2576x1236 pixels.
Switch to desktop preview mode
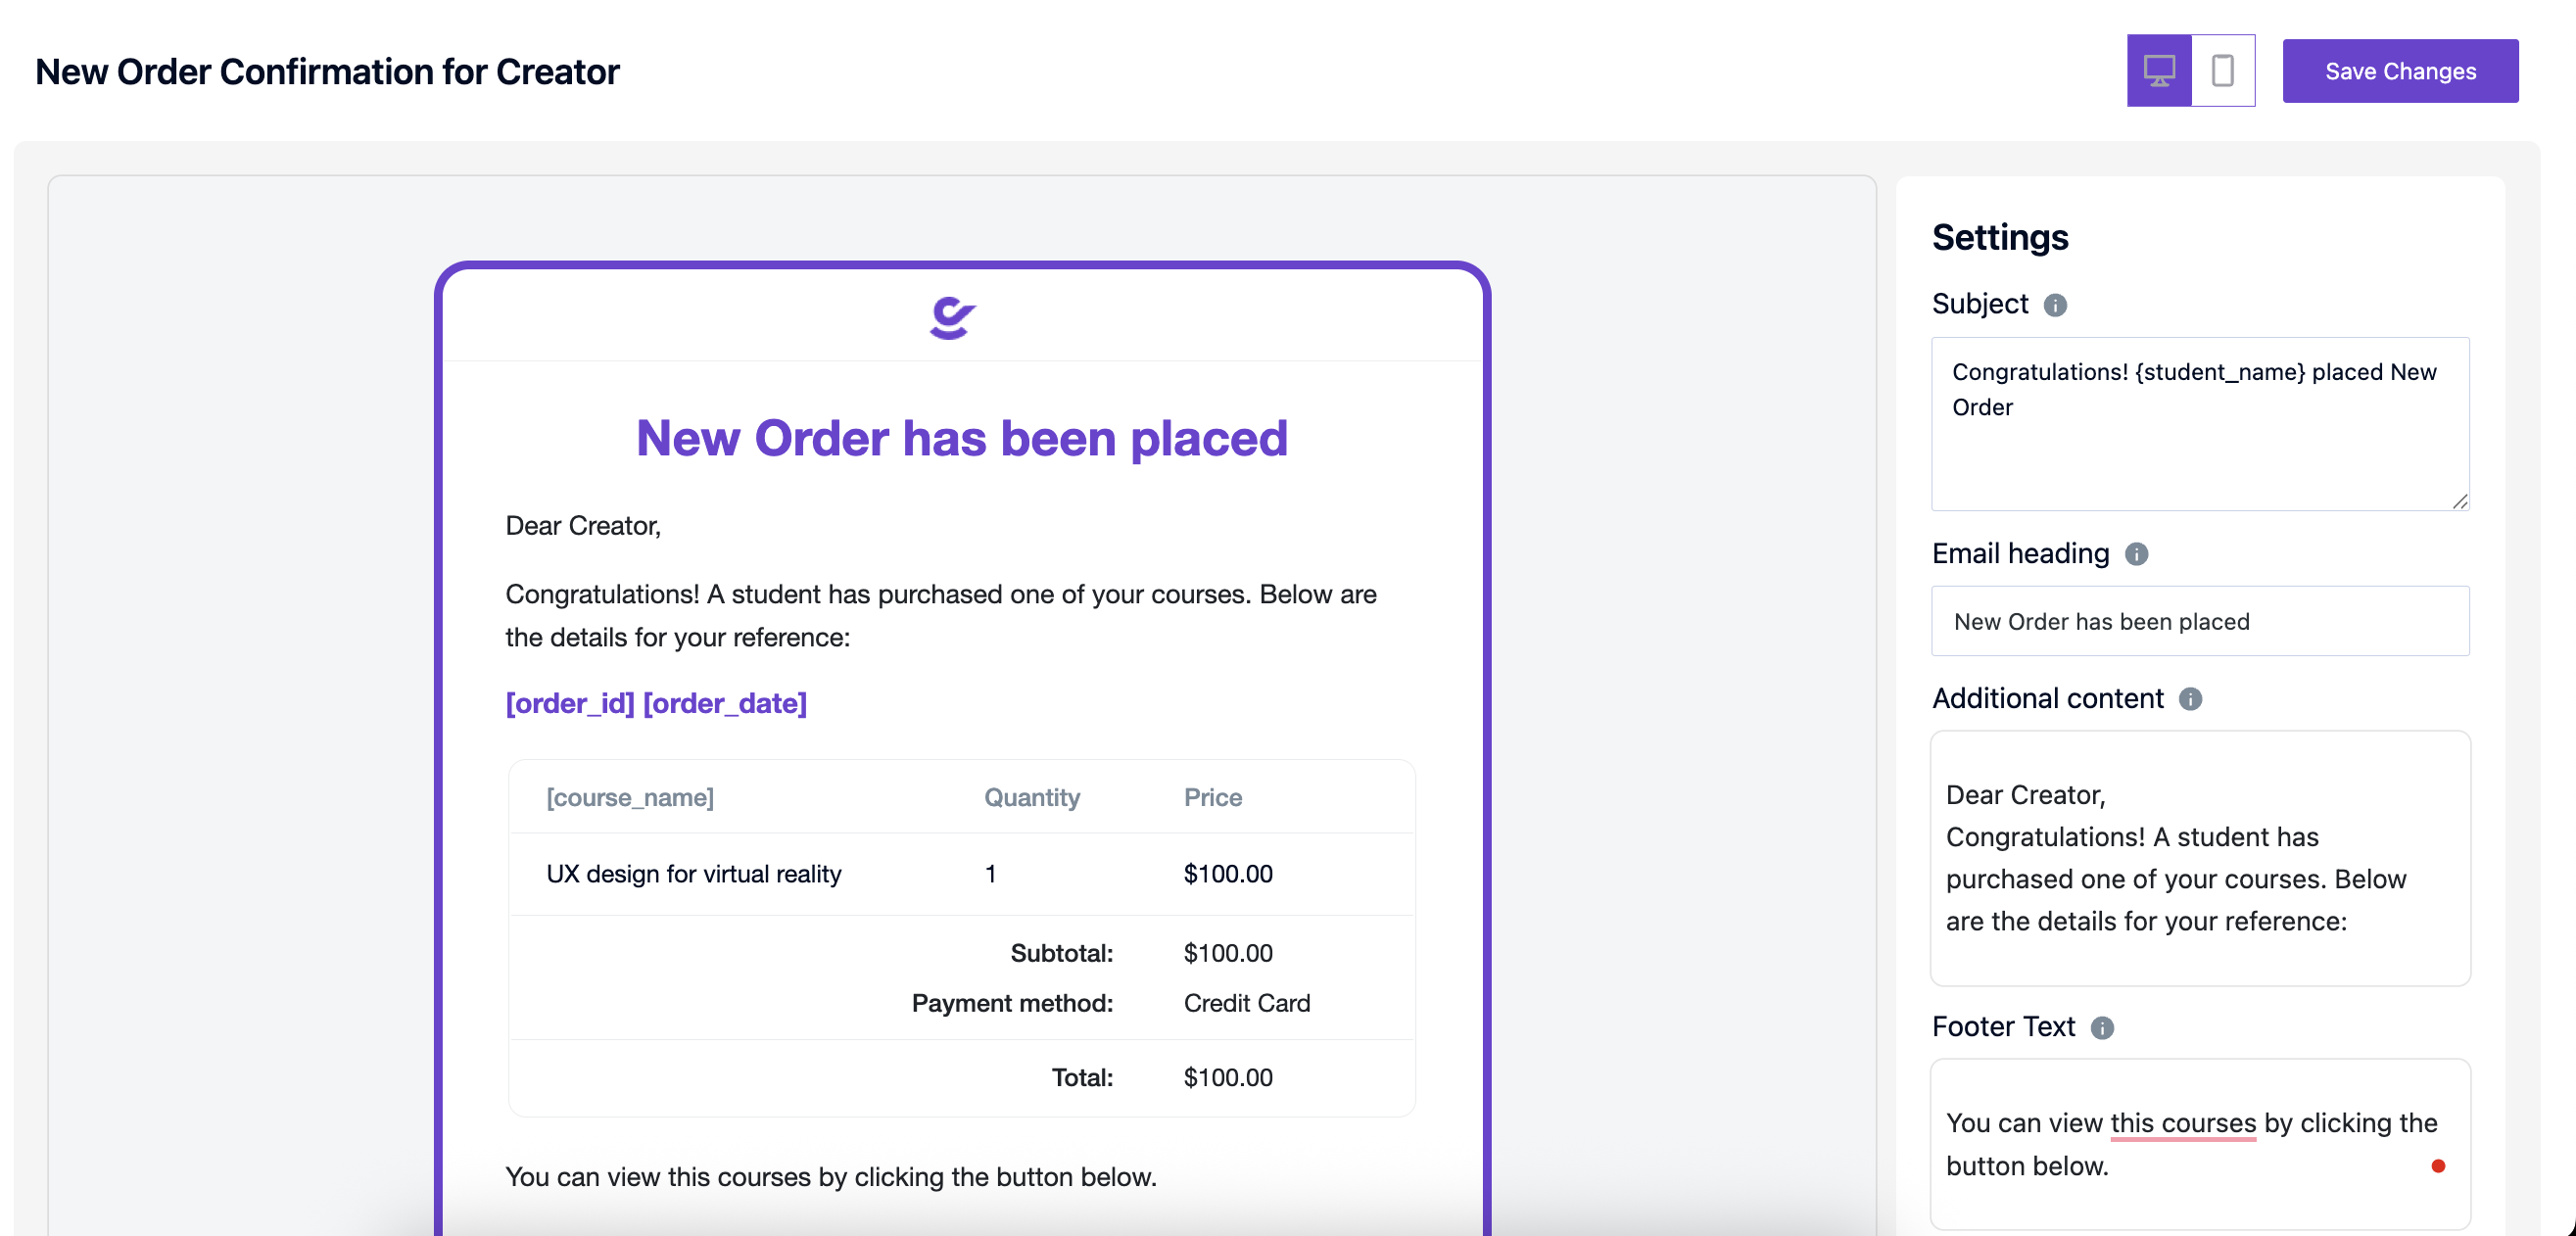2159,70
